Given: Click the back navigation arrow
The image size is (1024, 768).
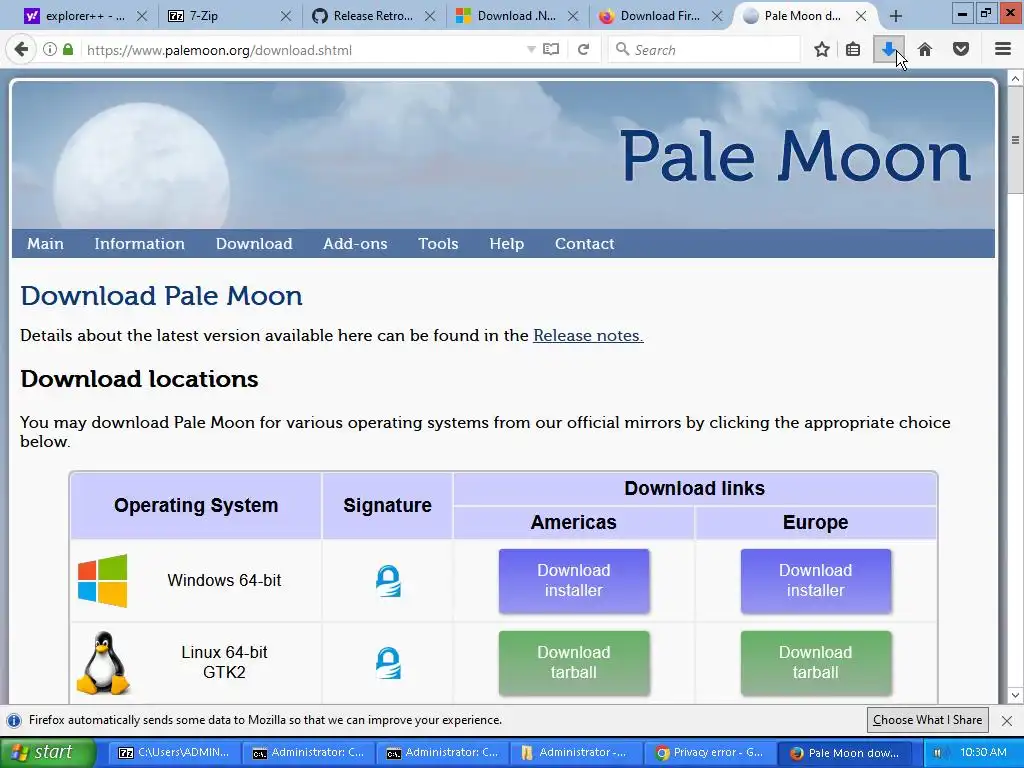Looking at the screenshot, I should point(21,50).
